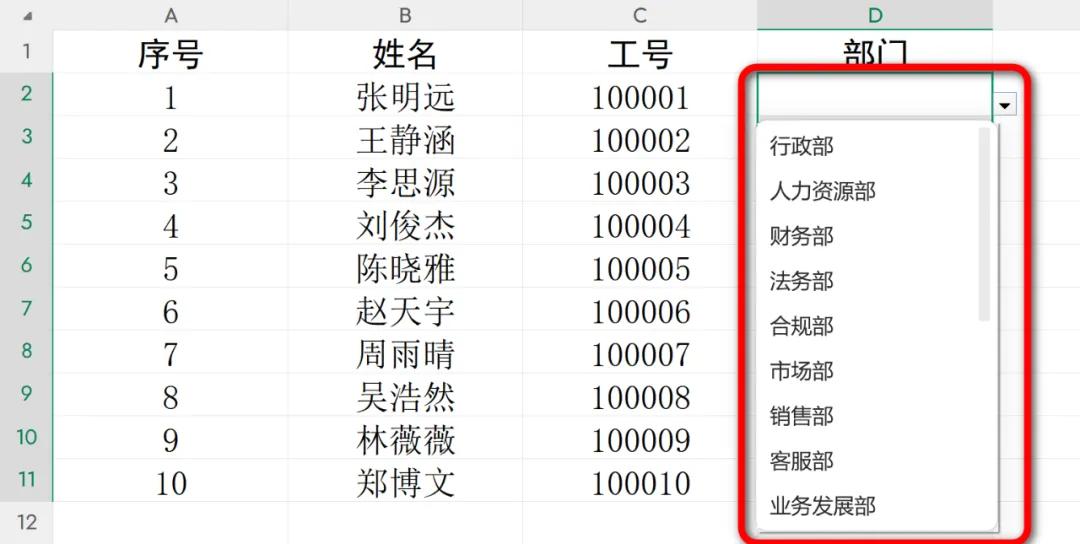Select the entire sheet with the corner triangle
This screenshot has height=544, width=1080.
[x=26, y=15]
